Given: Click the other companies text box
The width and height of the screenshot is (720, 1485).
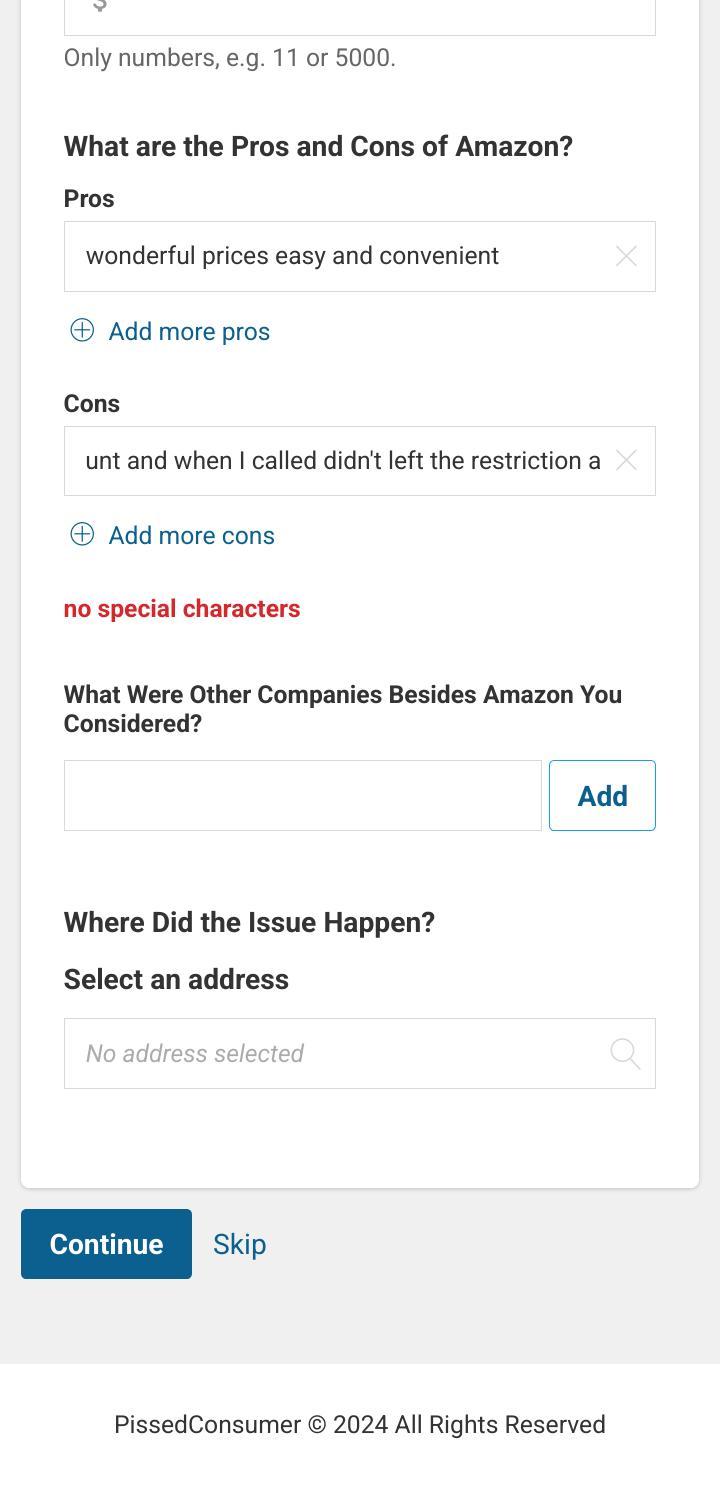Looking at the screenshot, I should [x=303, y=795].
